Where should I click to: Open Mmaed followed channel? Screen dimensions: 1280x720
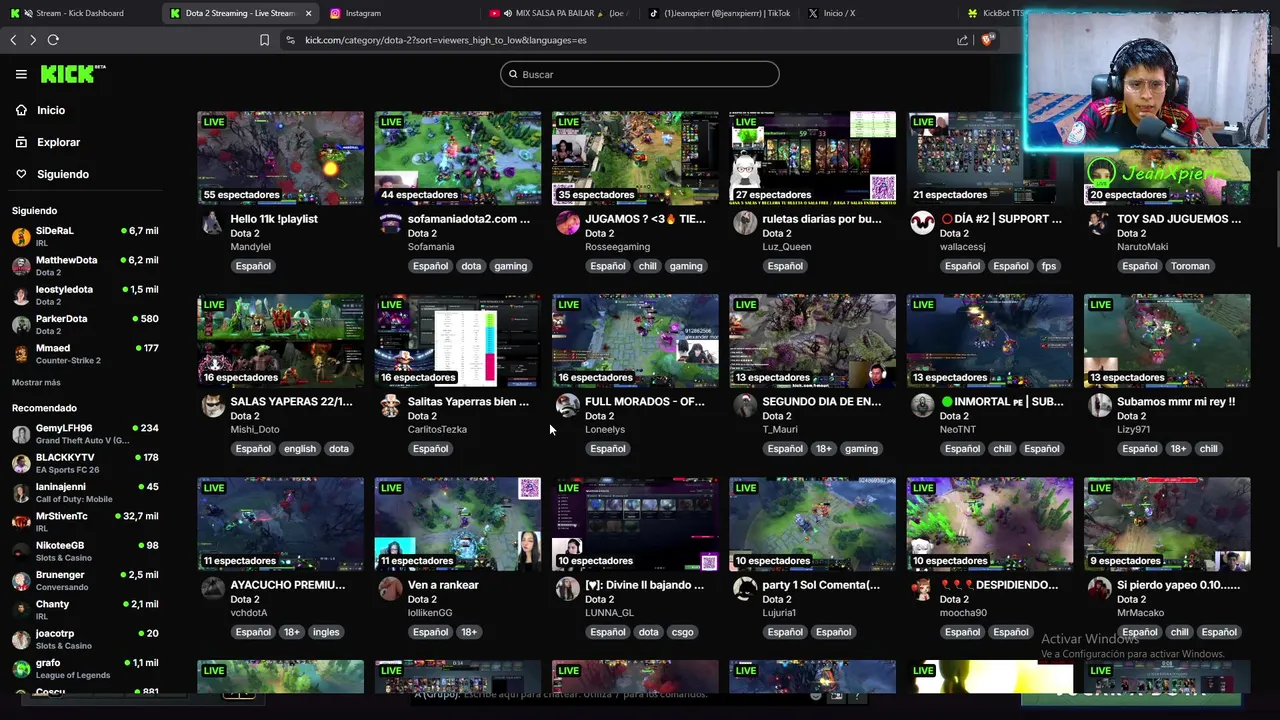(85, 354)
